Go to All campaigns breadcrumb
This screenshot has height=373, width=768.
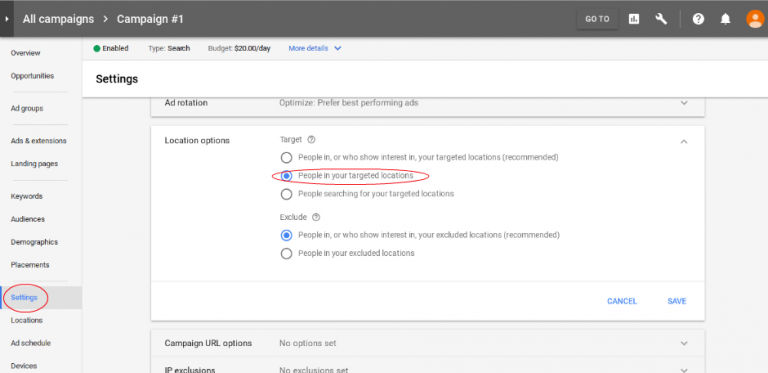point(58,19)
